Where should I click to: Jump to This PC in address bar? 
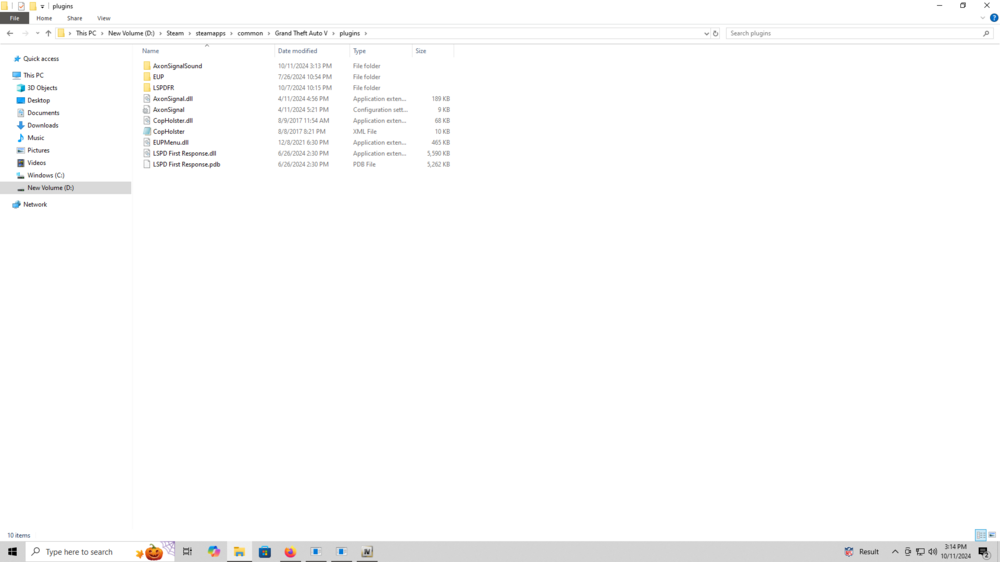point(85,33)
